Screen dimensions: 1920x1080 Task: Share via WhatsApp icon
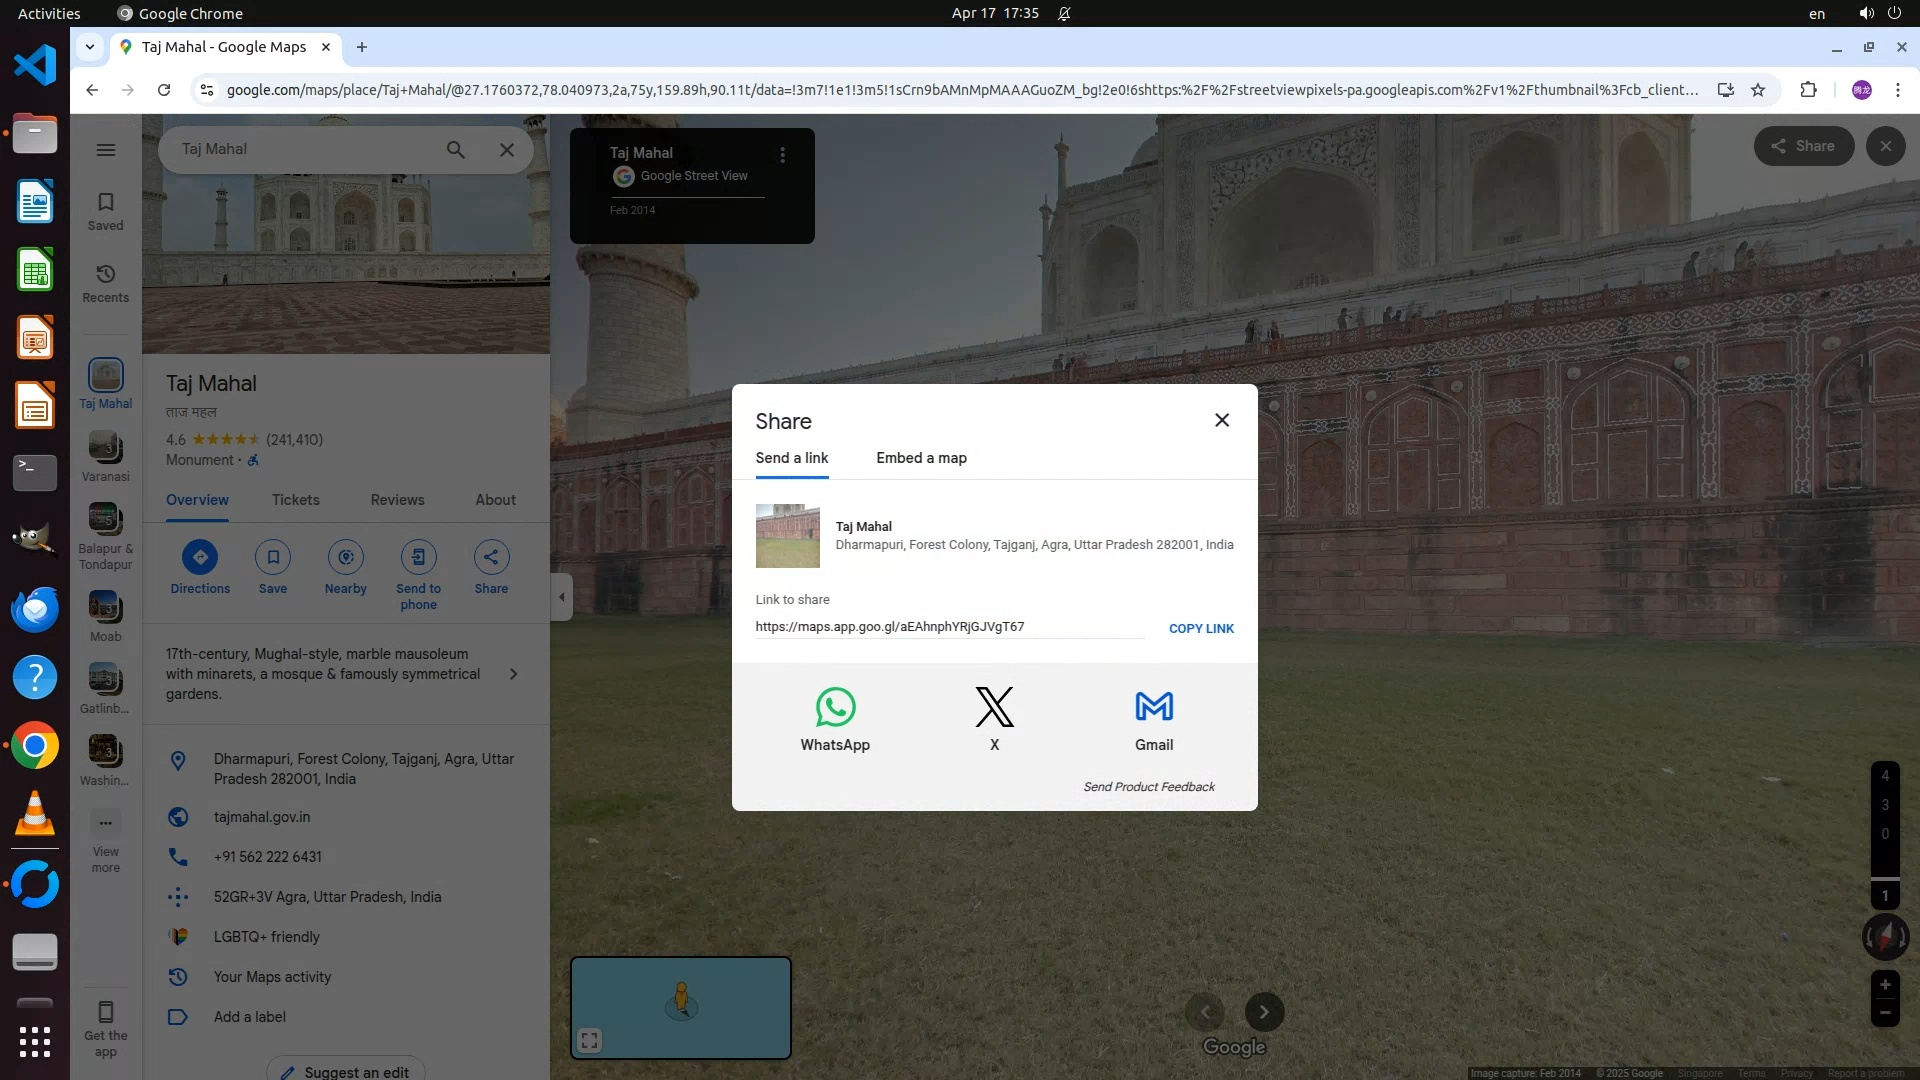(835, 707)
